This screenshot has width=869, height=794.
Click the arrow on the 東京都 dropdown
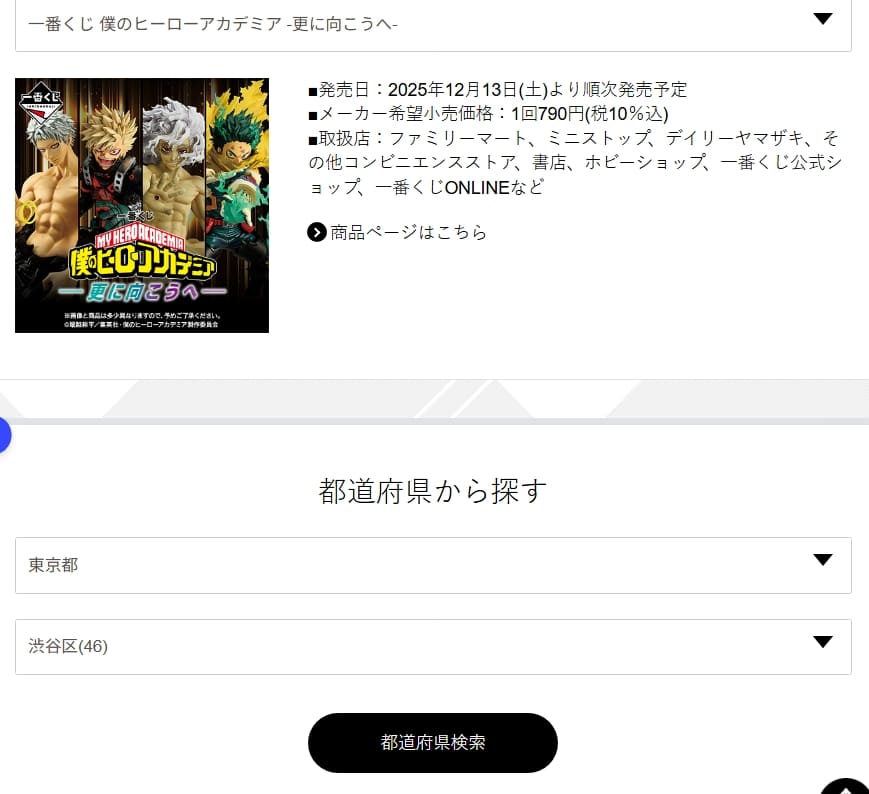pos(822,560)
